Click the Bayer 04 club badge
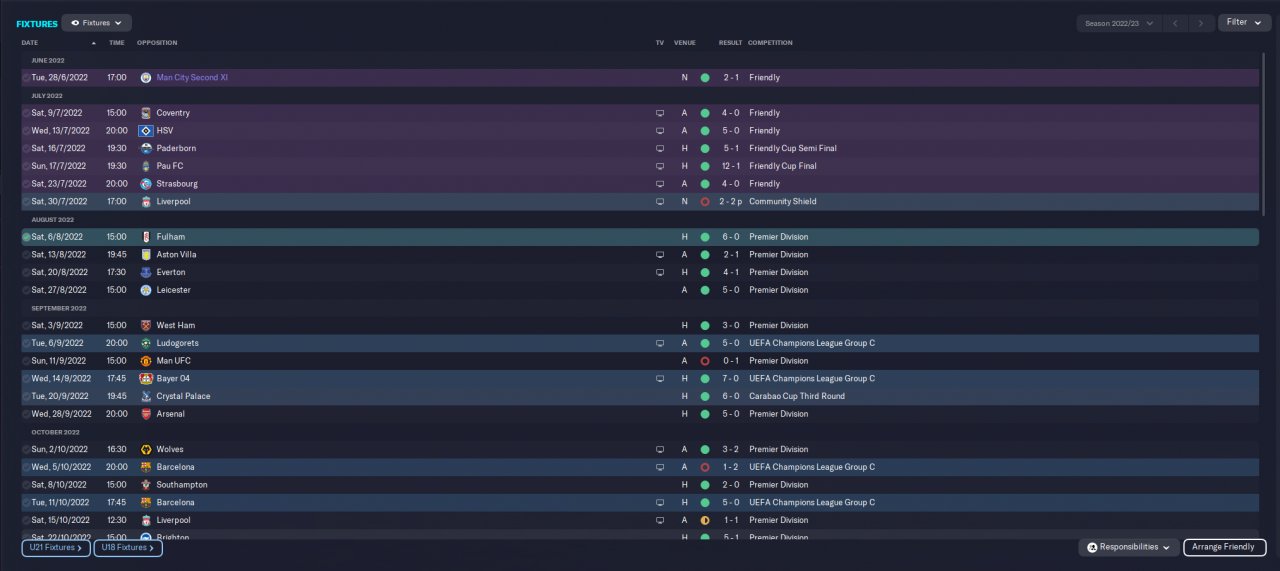 (146, 379)
